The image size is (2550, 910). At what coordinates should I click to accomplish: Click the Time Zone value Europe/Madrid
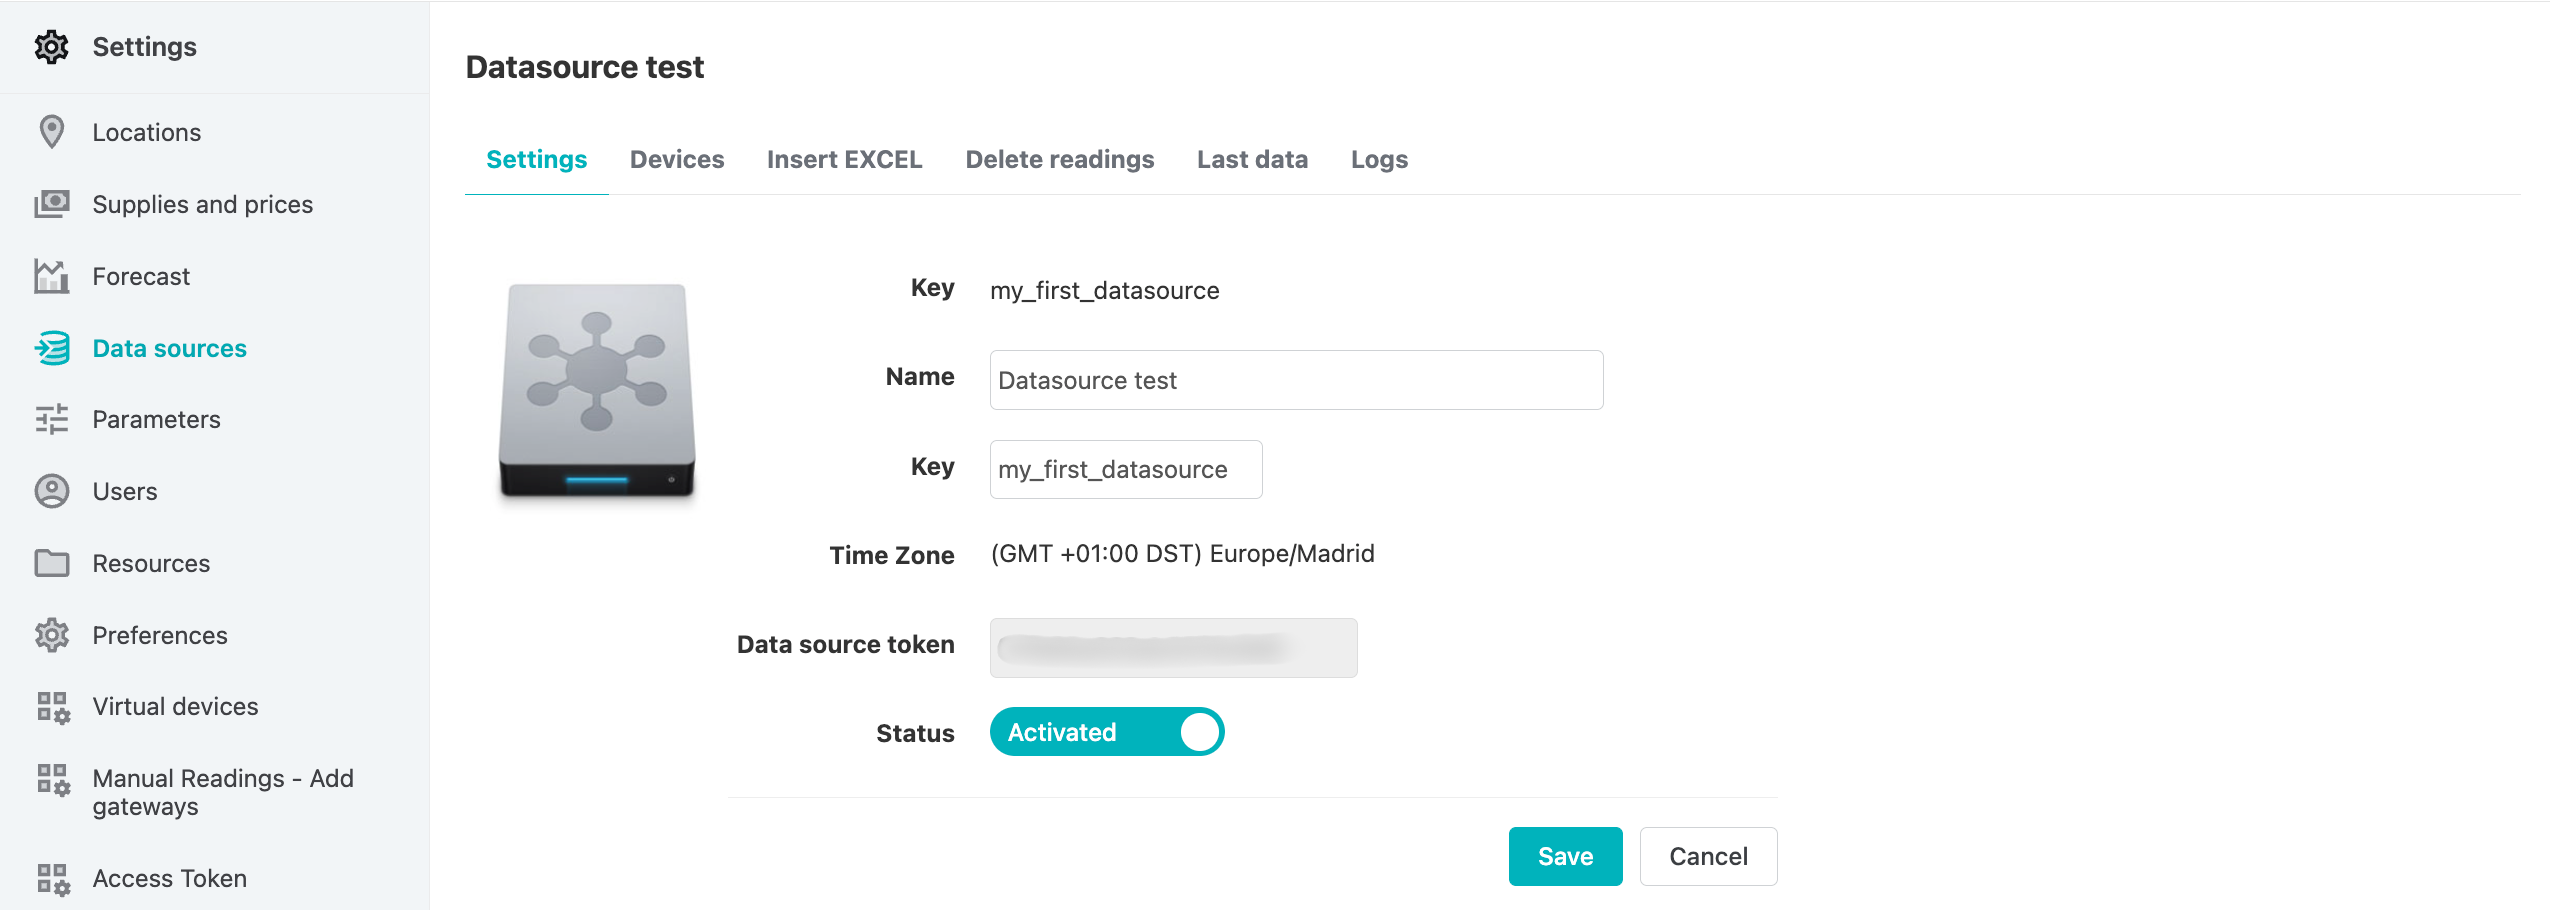(x=1182, y=554)
